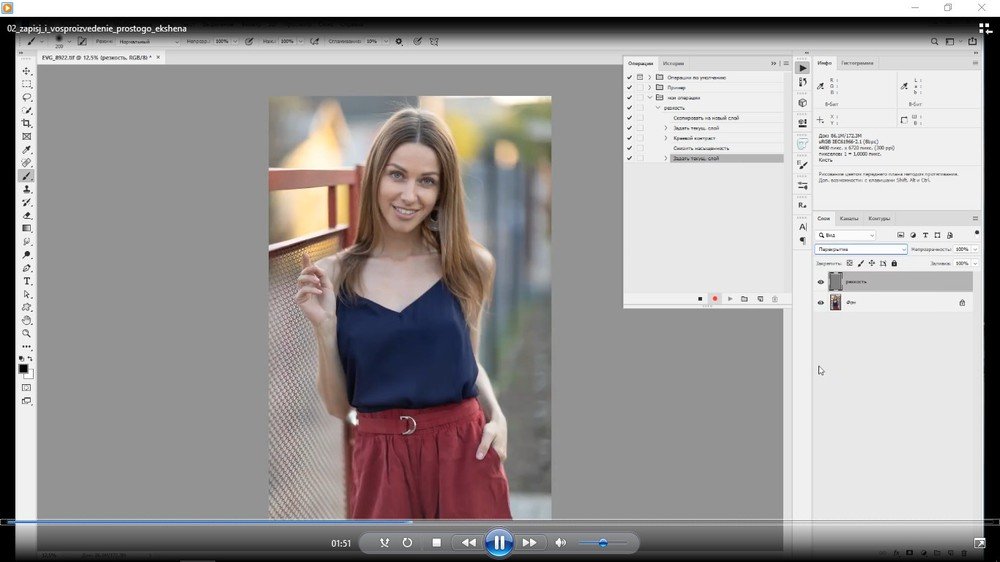Click the create new action set folder icon
Viewport: 1000px width, 562px height.
[x=744, y=299]
